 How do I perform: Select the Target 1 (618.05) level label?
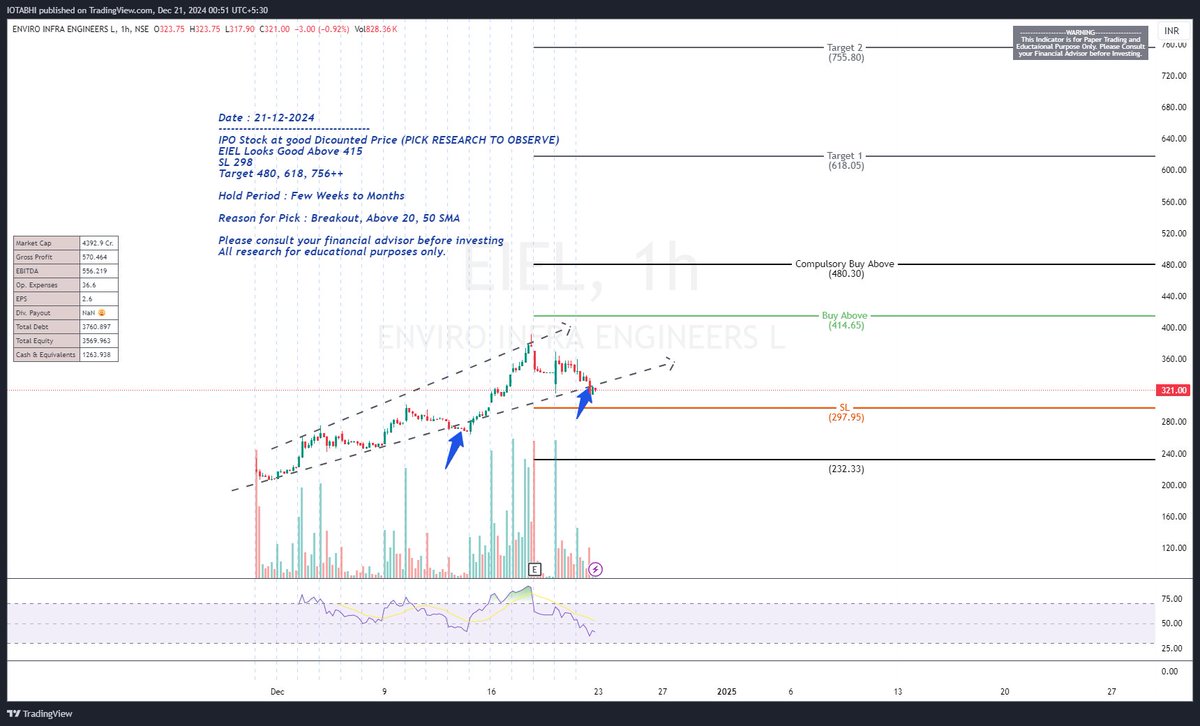coord(845,161)
